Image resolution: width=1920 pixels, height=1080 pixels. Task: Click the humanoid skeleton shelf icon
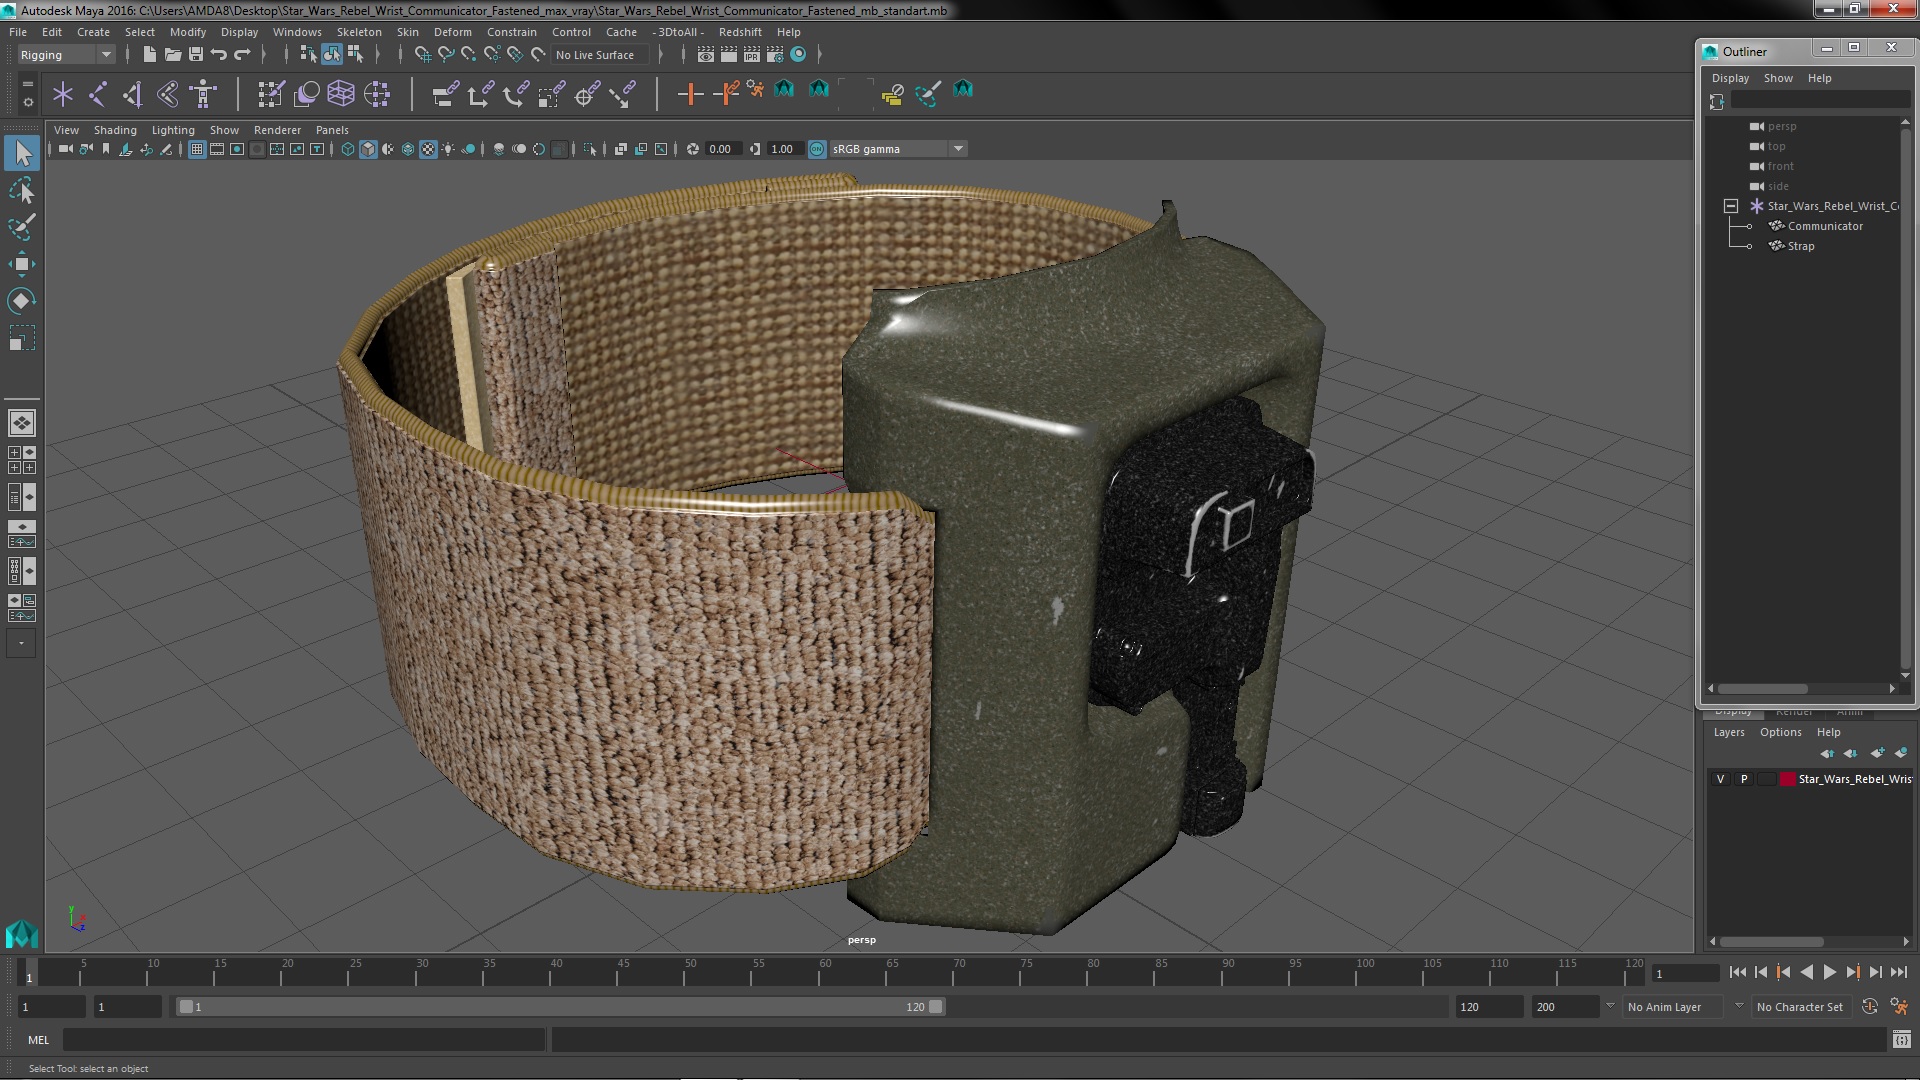pyautogui.click(x=203, y=94)
